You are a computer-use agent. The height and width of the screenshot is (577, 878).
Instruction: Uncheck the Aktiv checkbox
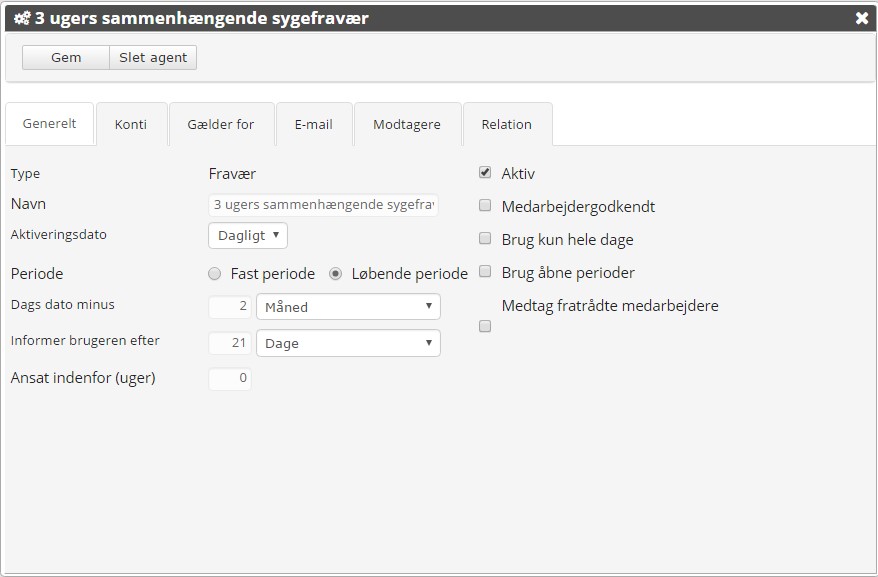tap(485, 173)
